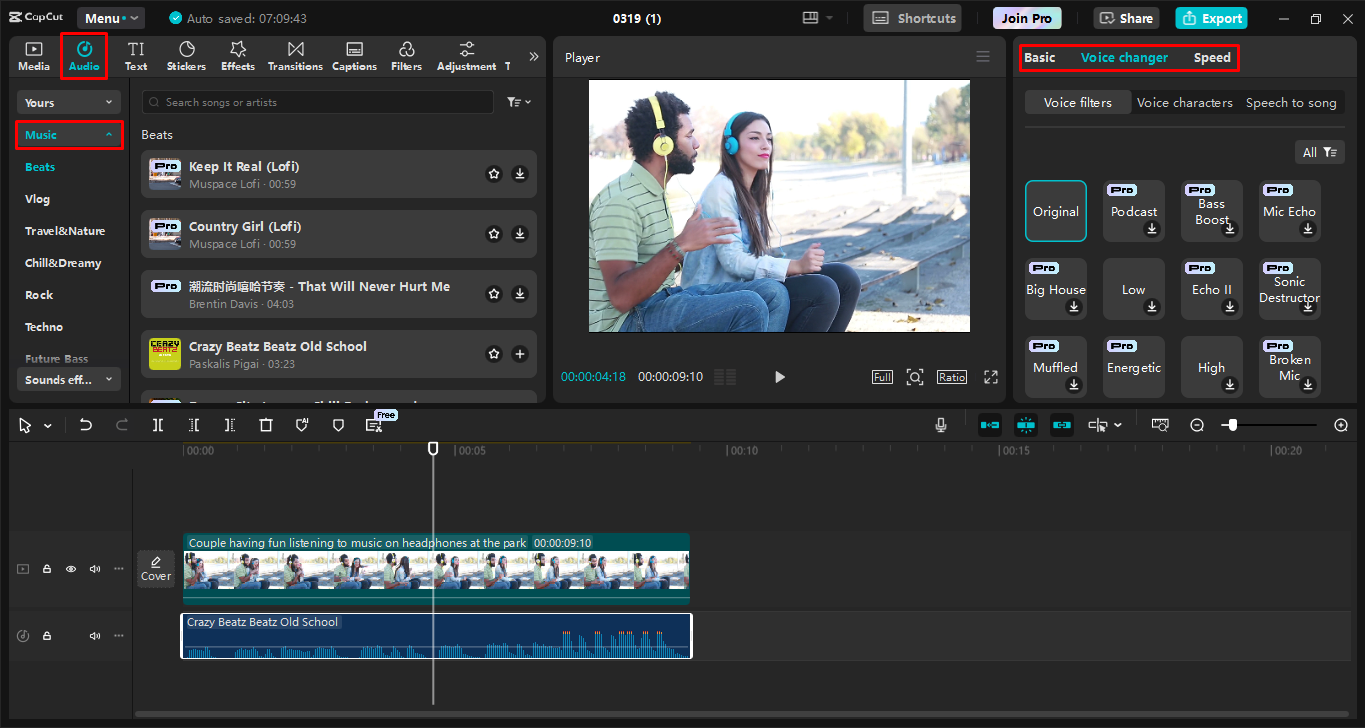1365x728 pixels.
Task: Click the Export button
Action: click(1211, 17)
